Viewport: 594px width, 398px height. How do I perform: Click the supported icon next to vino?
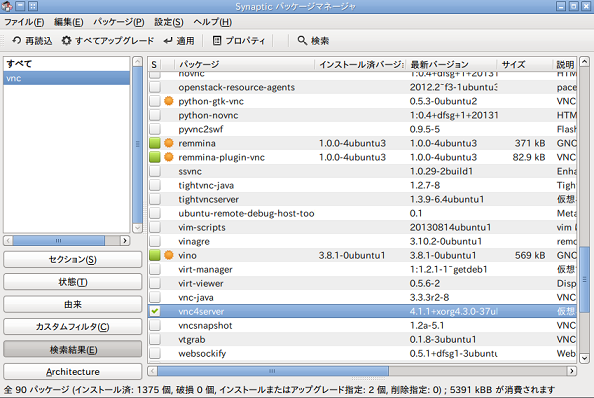[169, 255]
